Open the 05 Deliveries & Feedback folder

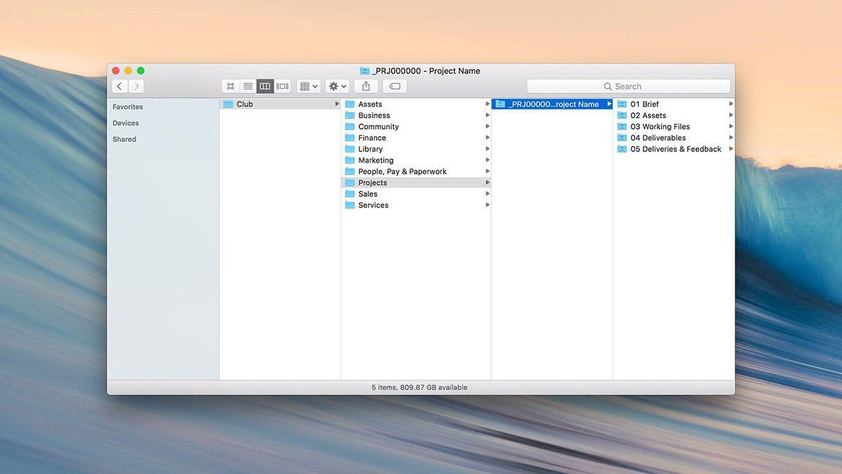click(674, 149)
